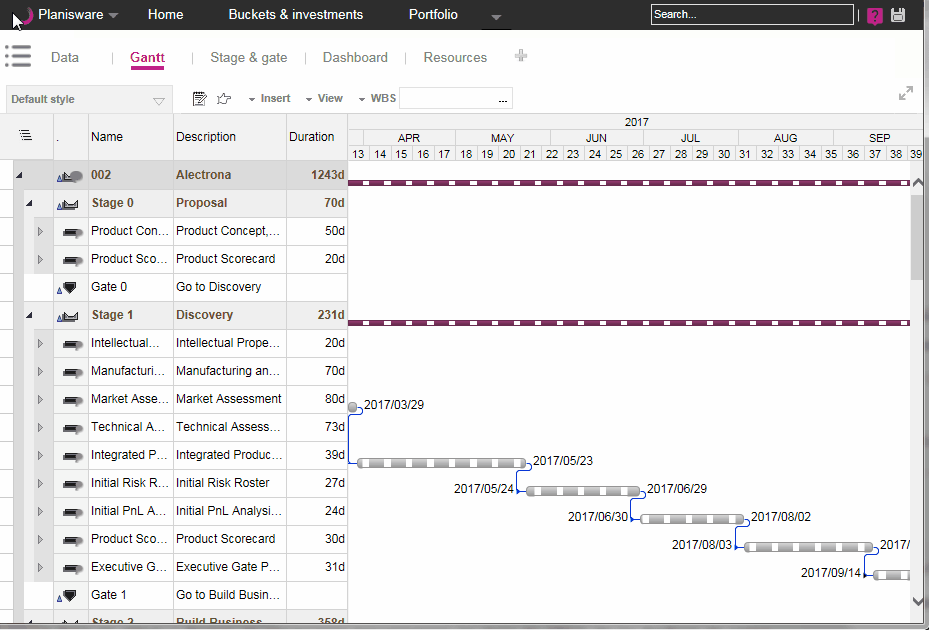This screenshot has height=630, width=929.
Task: Click the project icon for row 002
Action: coord(70,176)
